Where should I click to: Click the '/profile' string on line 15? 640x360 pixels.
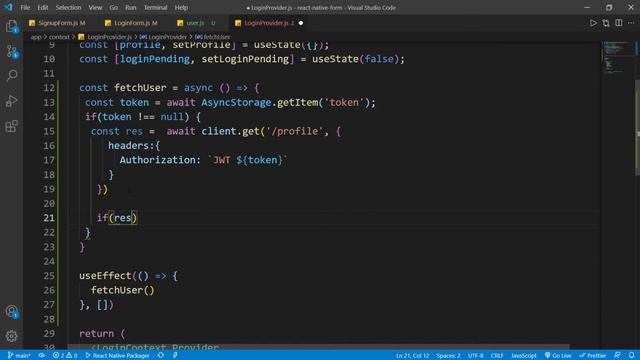coord(294,131)
